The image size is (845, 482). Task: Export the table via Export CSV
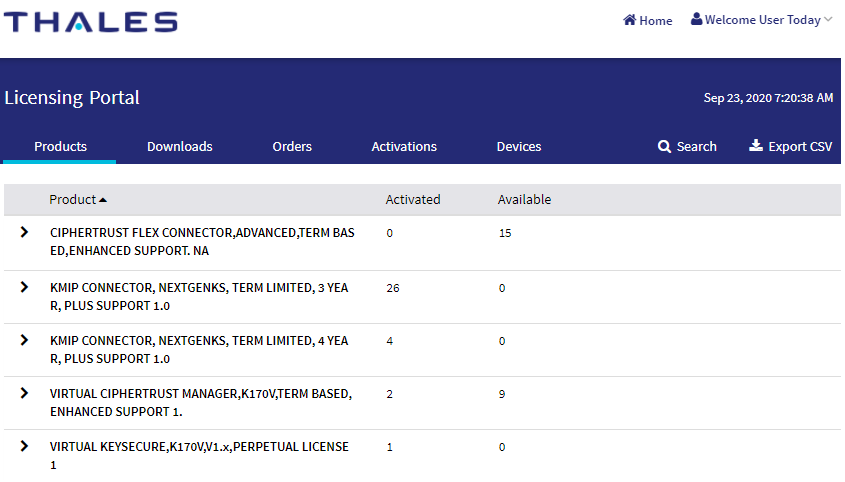(x=791, y=147)
